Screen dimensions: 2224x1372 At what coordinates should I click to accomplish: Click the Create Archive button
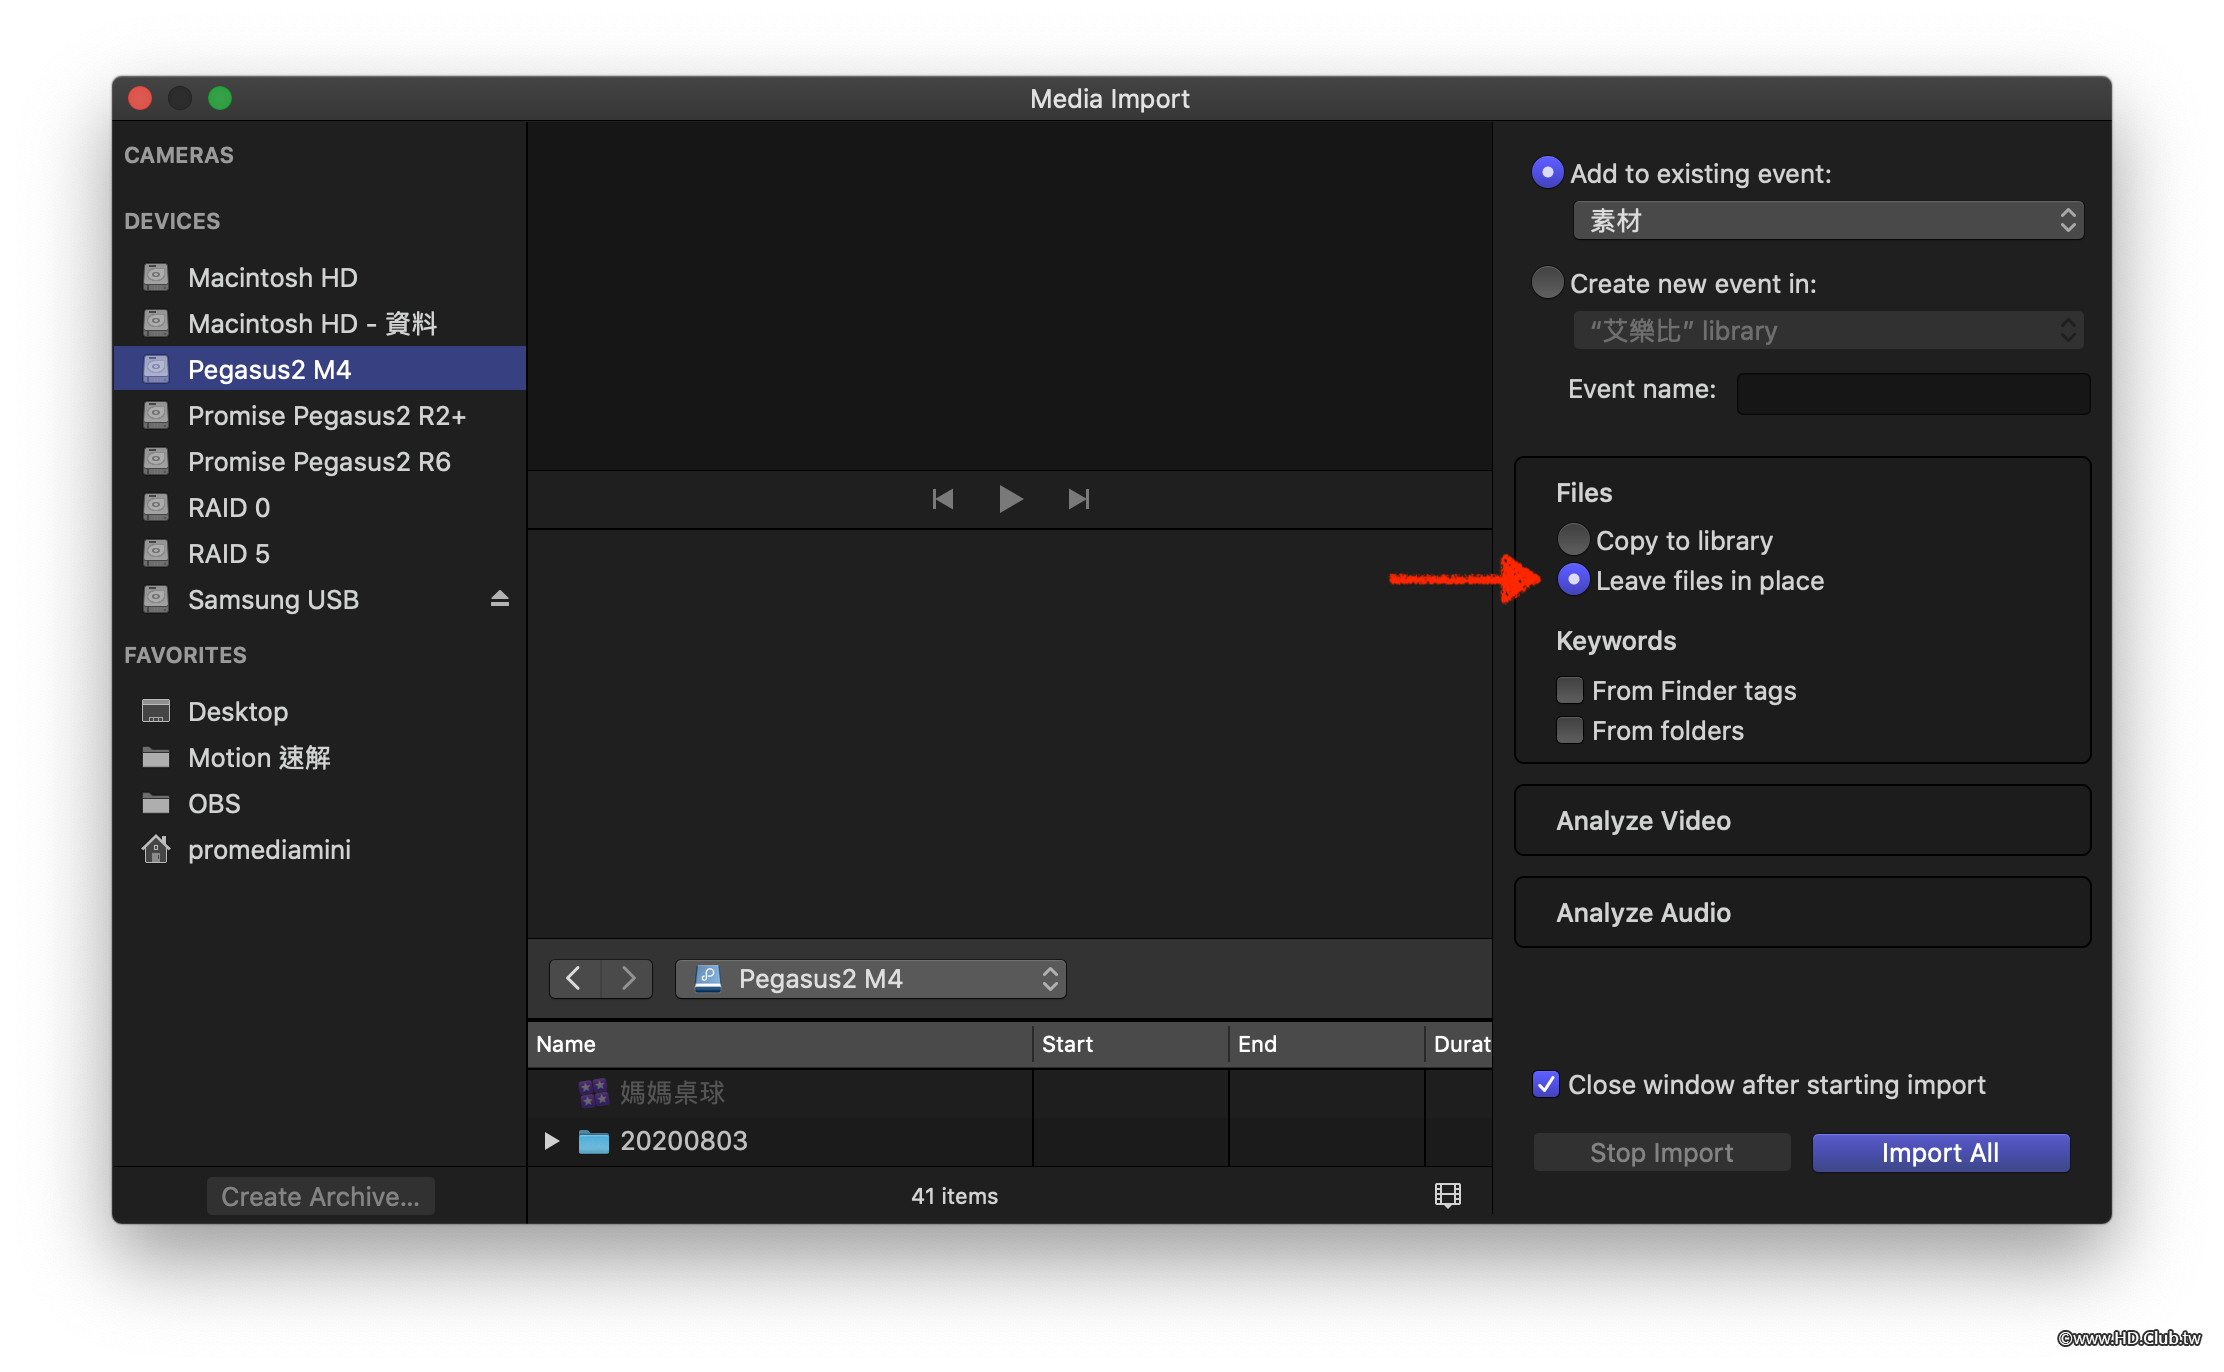[x=321, y=1196]
